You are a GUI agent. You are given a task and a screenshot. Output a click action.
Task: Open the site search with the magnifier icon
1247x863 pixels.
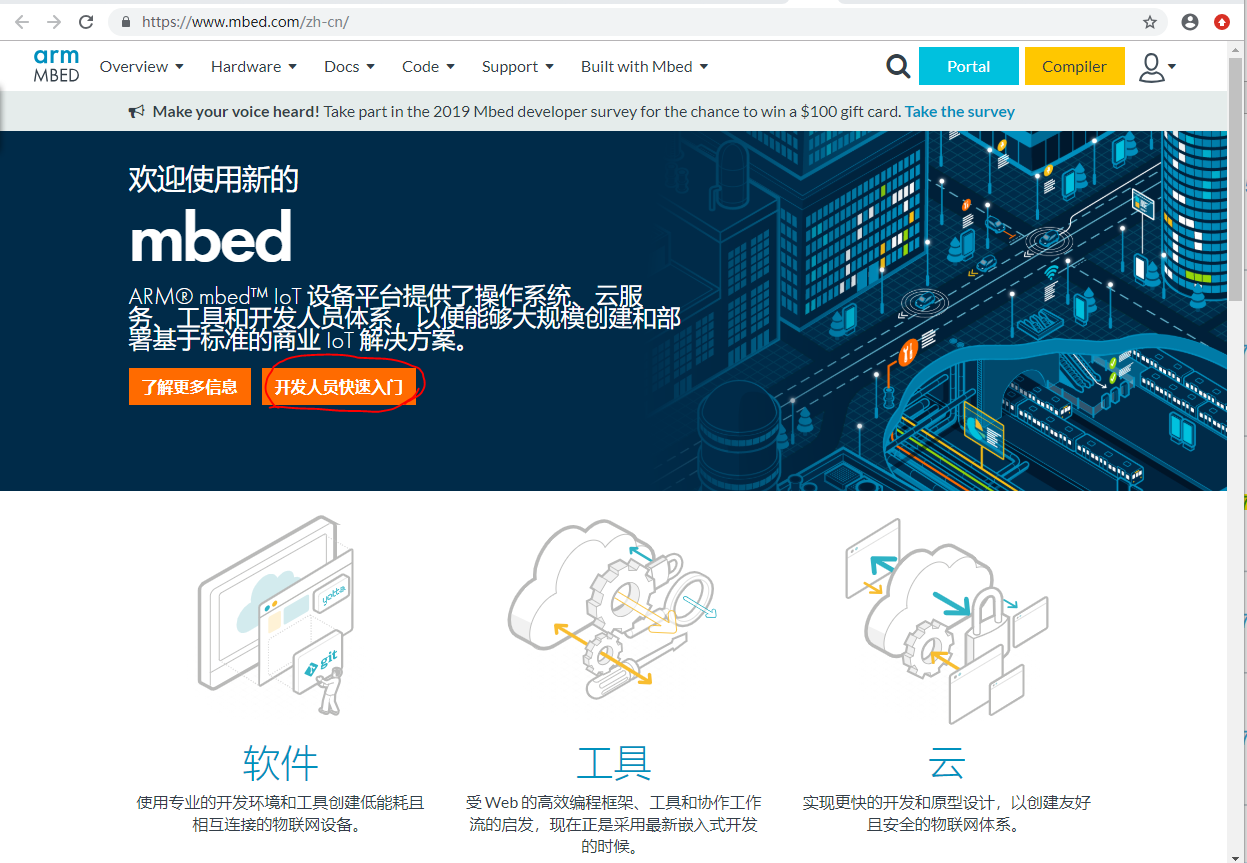(x=897, y=65)
